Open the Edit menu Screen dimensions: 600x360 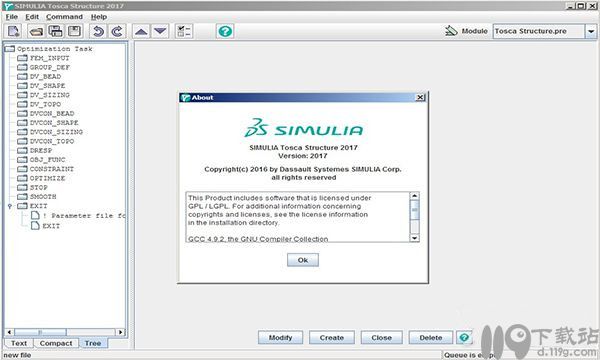pos(32,17)
